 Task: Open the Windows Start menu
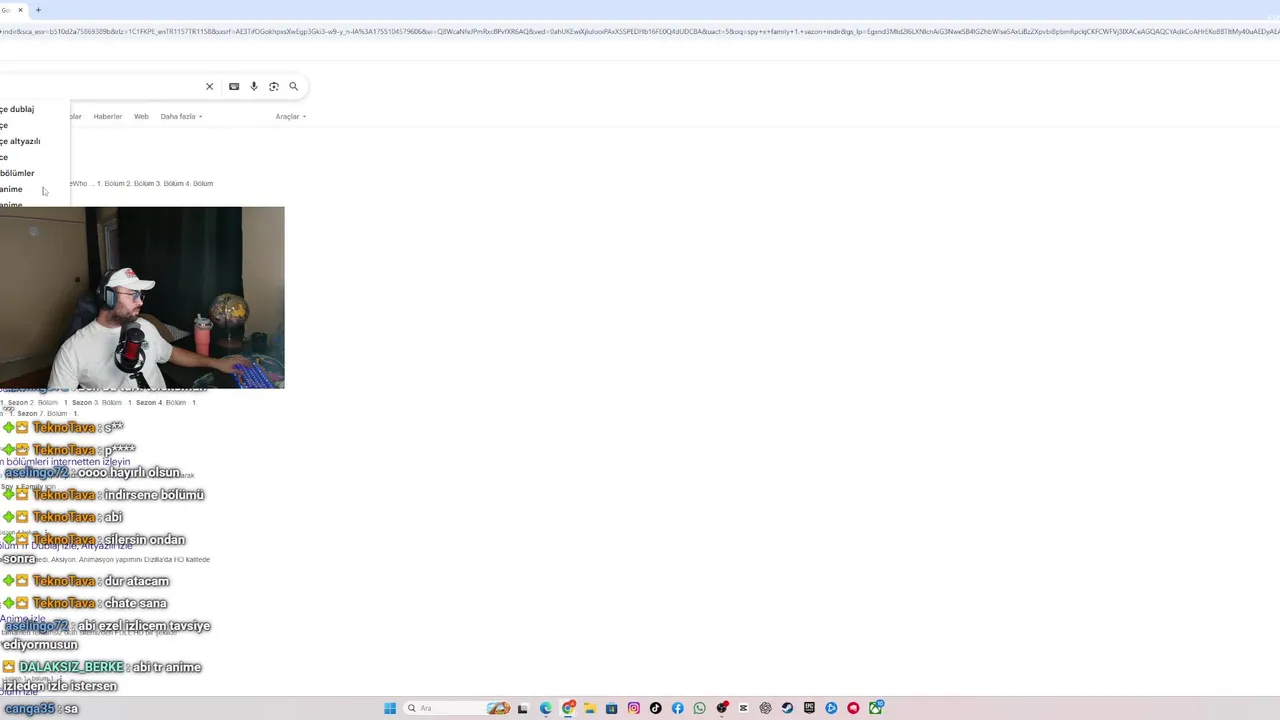point(390,708)
